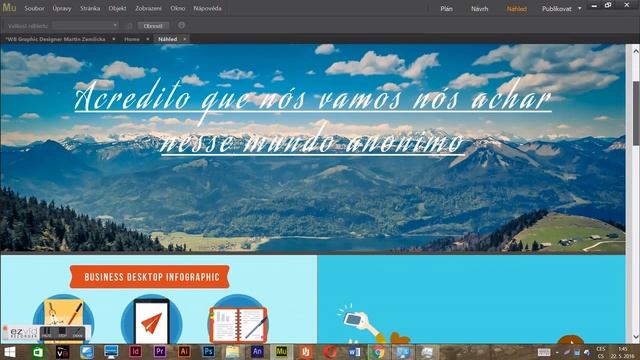Select the Náhled mode in the top bar

click(x=517, y=9)
